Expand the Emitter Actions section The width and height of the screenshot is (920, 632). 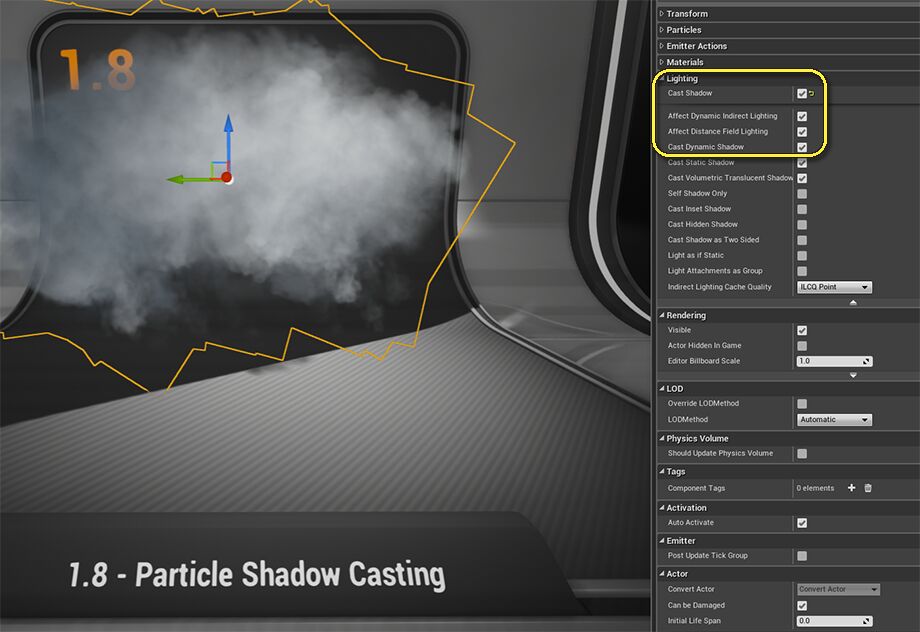696,46
